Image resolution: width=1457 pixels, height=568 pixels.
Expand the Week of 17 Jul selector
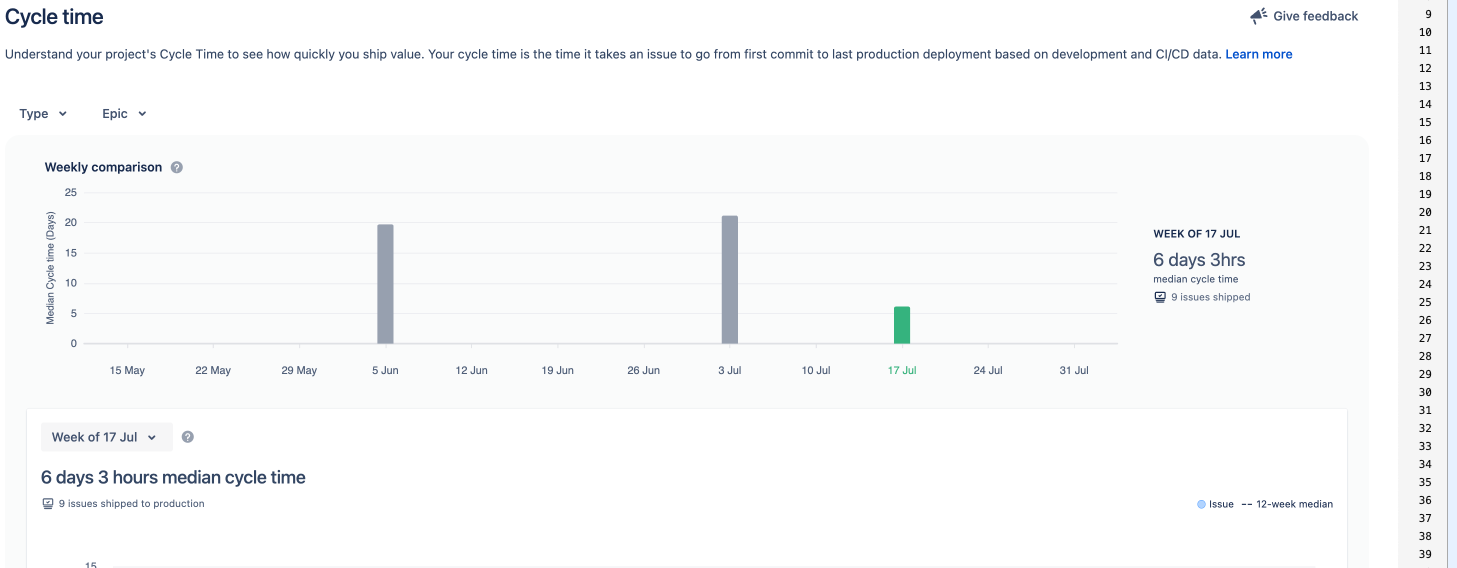pos(106,437)
